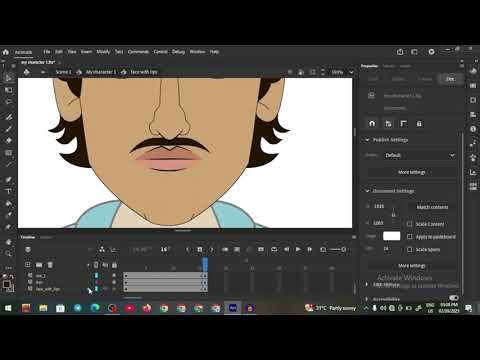
Task: Click the stage width field 1920
Action: pos(379,206)
